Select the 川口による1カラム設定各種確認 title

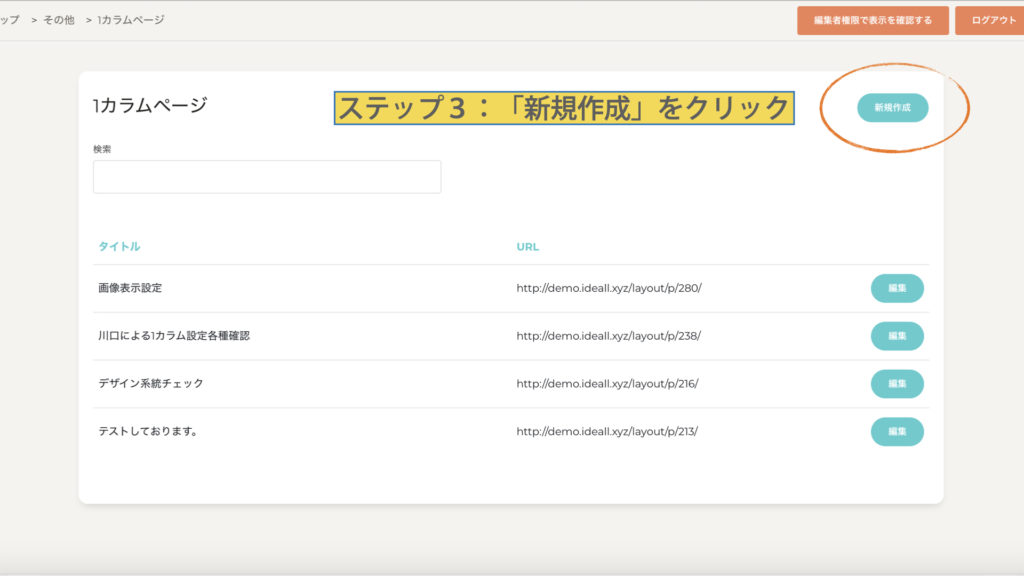pos(173,336)
